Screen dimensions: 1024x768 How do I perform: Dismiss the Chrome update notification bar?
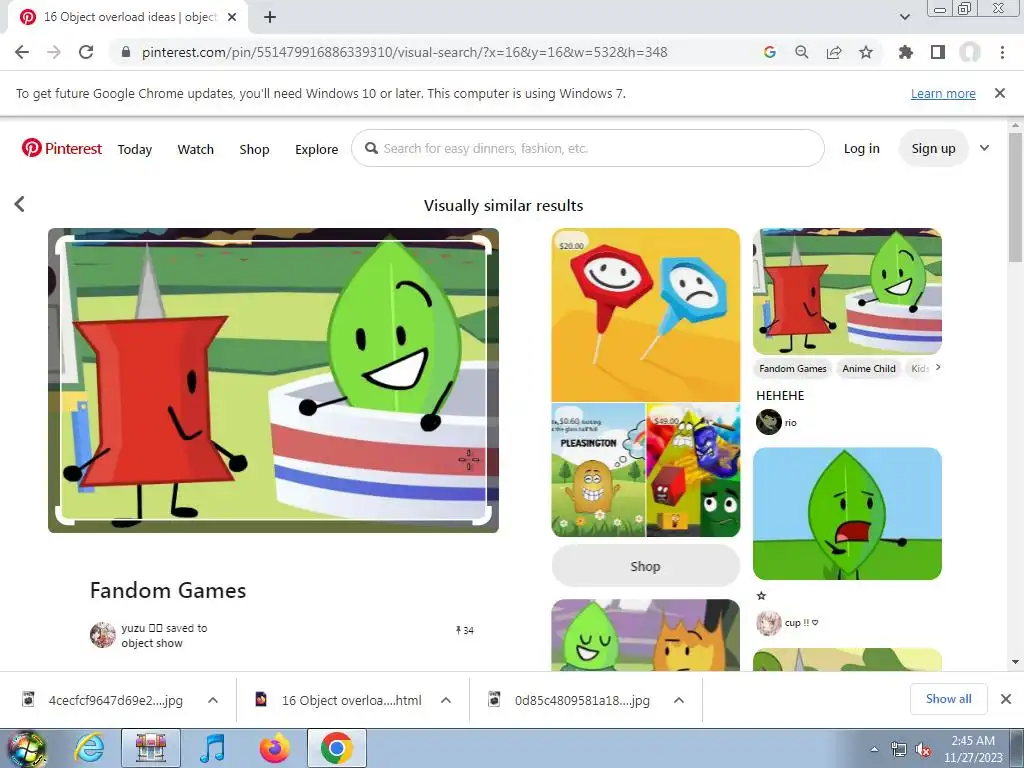click(x=1000, y=93)
